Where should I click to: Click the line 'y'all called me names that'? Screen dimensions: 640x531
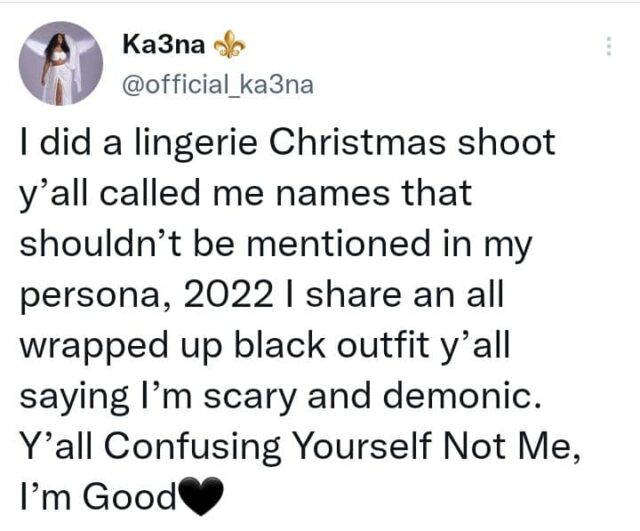coord(246,195)
